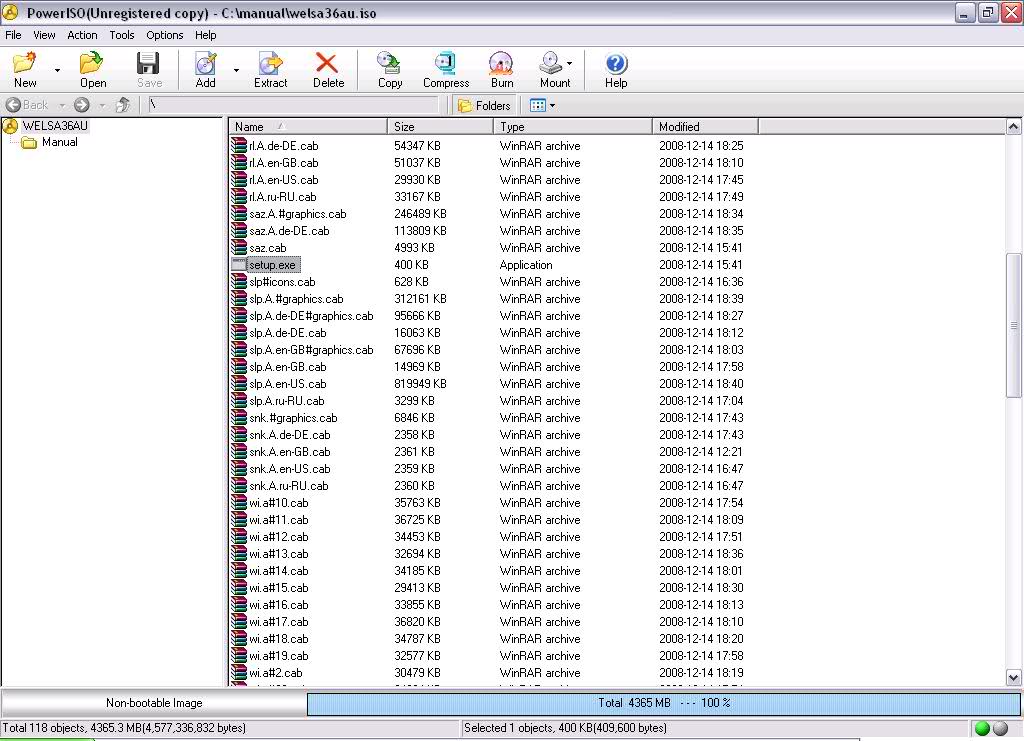Select file rl.A.en-US.cab

(x=283, y=180)
